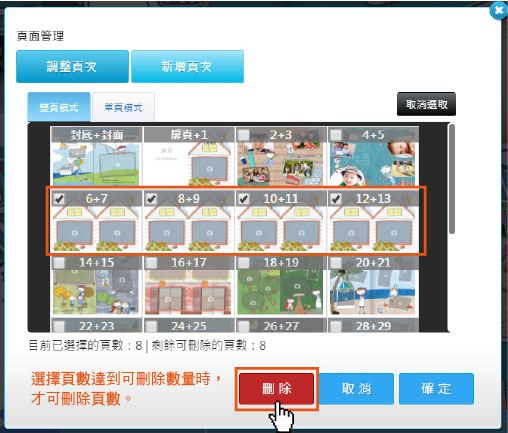Click the 調整頁次 button
This screenshot has width=508, height=433.
click(72, 66)
